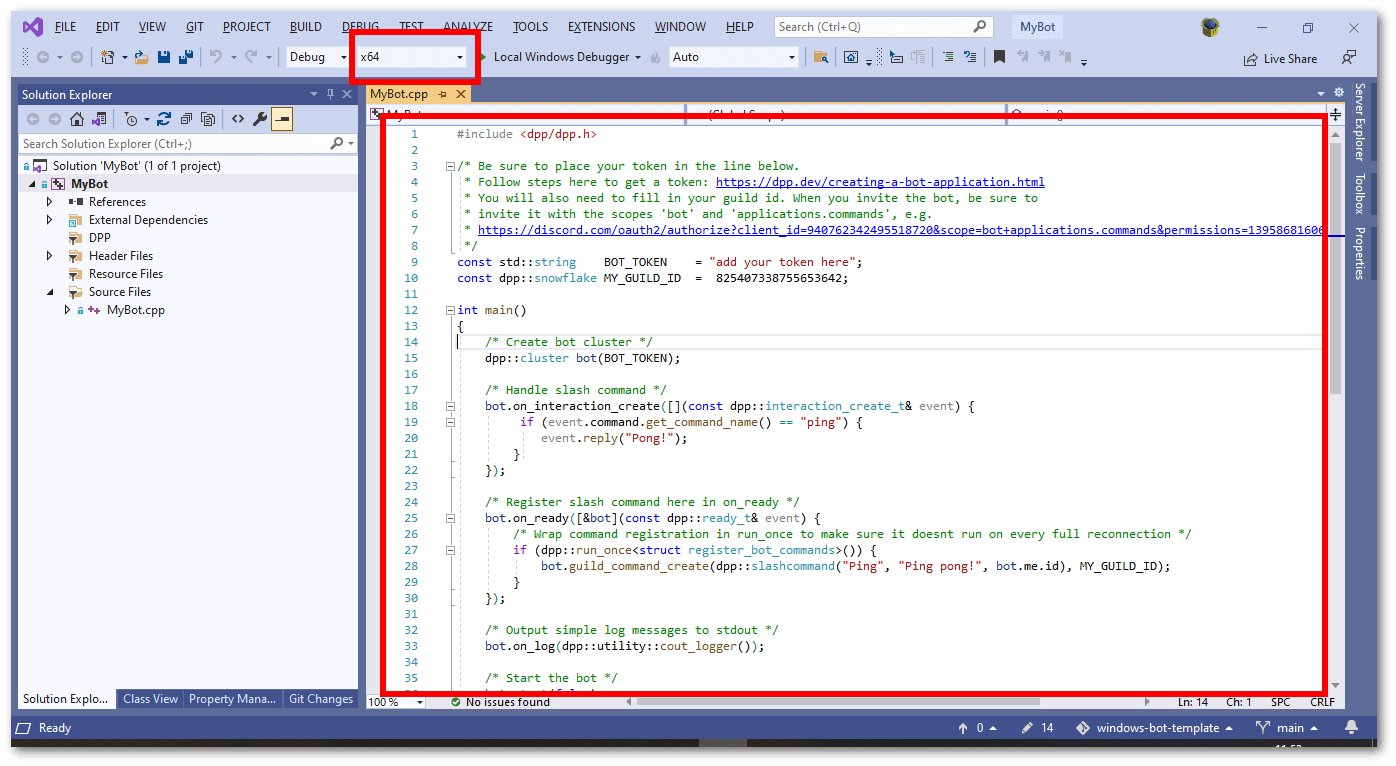The width and height of the screenshot is (1396, 766).
Task: Open the Debug configuration dropdown
Action: [x=317, y=57]
